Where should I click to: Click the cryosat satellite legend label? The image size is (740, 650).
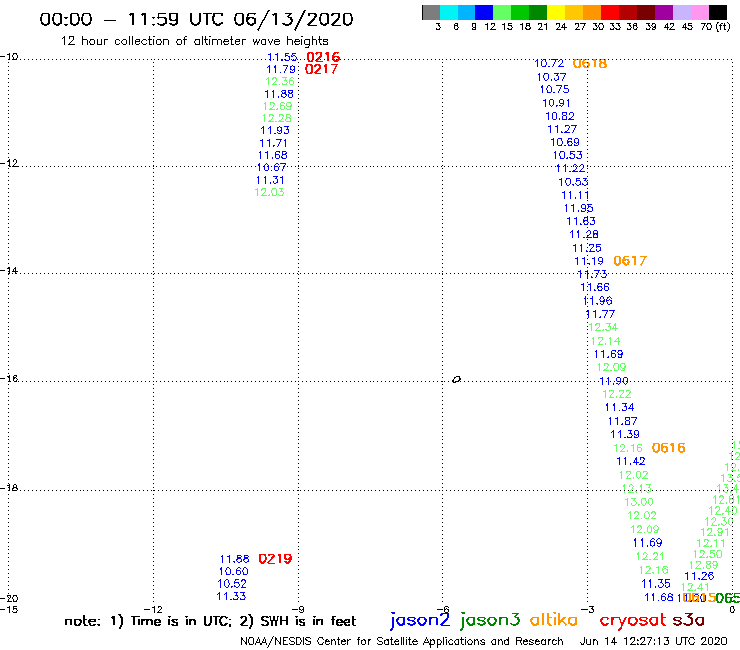pyautogui.click(x=632, y=620)
